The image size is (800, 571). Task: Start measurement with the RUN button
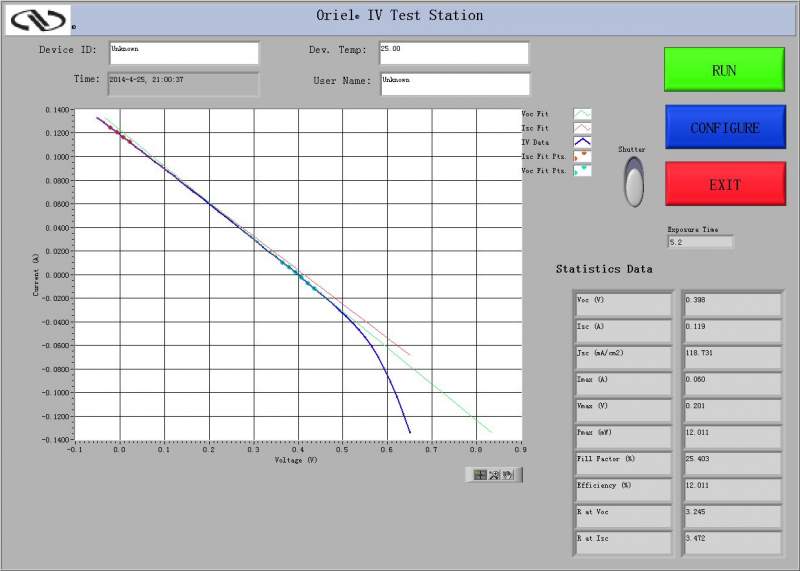tap(724, 70)
